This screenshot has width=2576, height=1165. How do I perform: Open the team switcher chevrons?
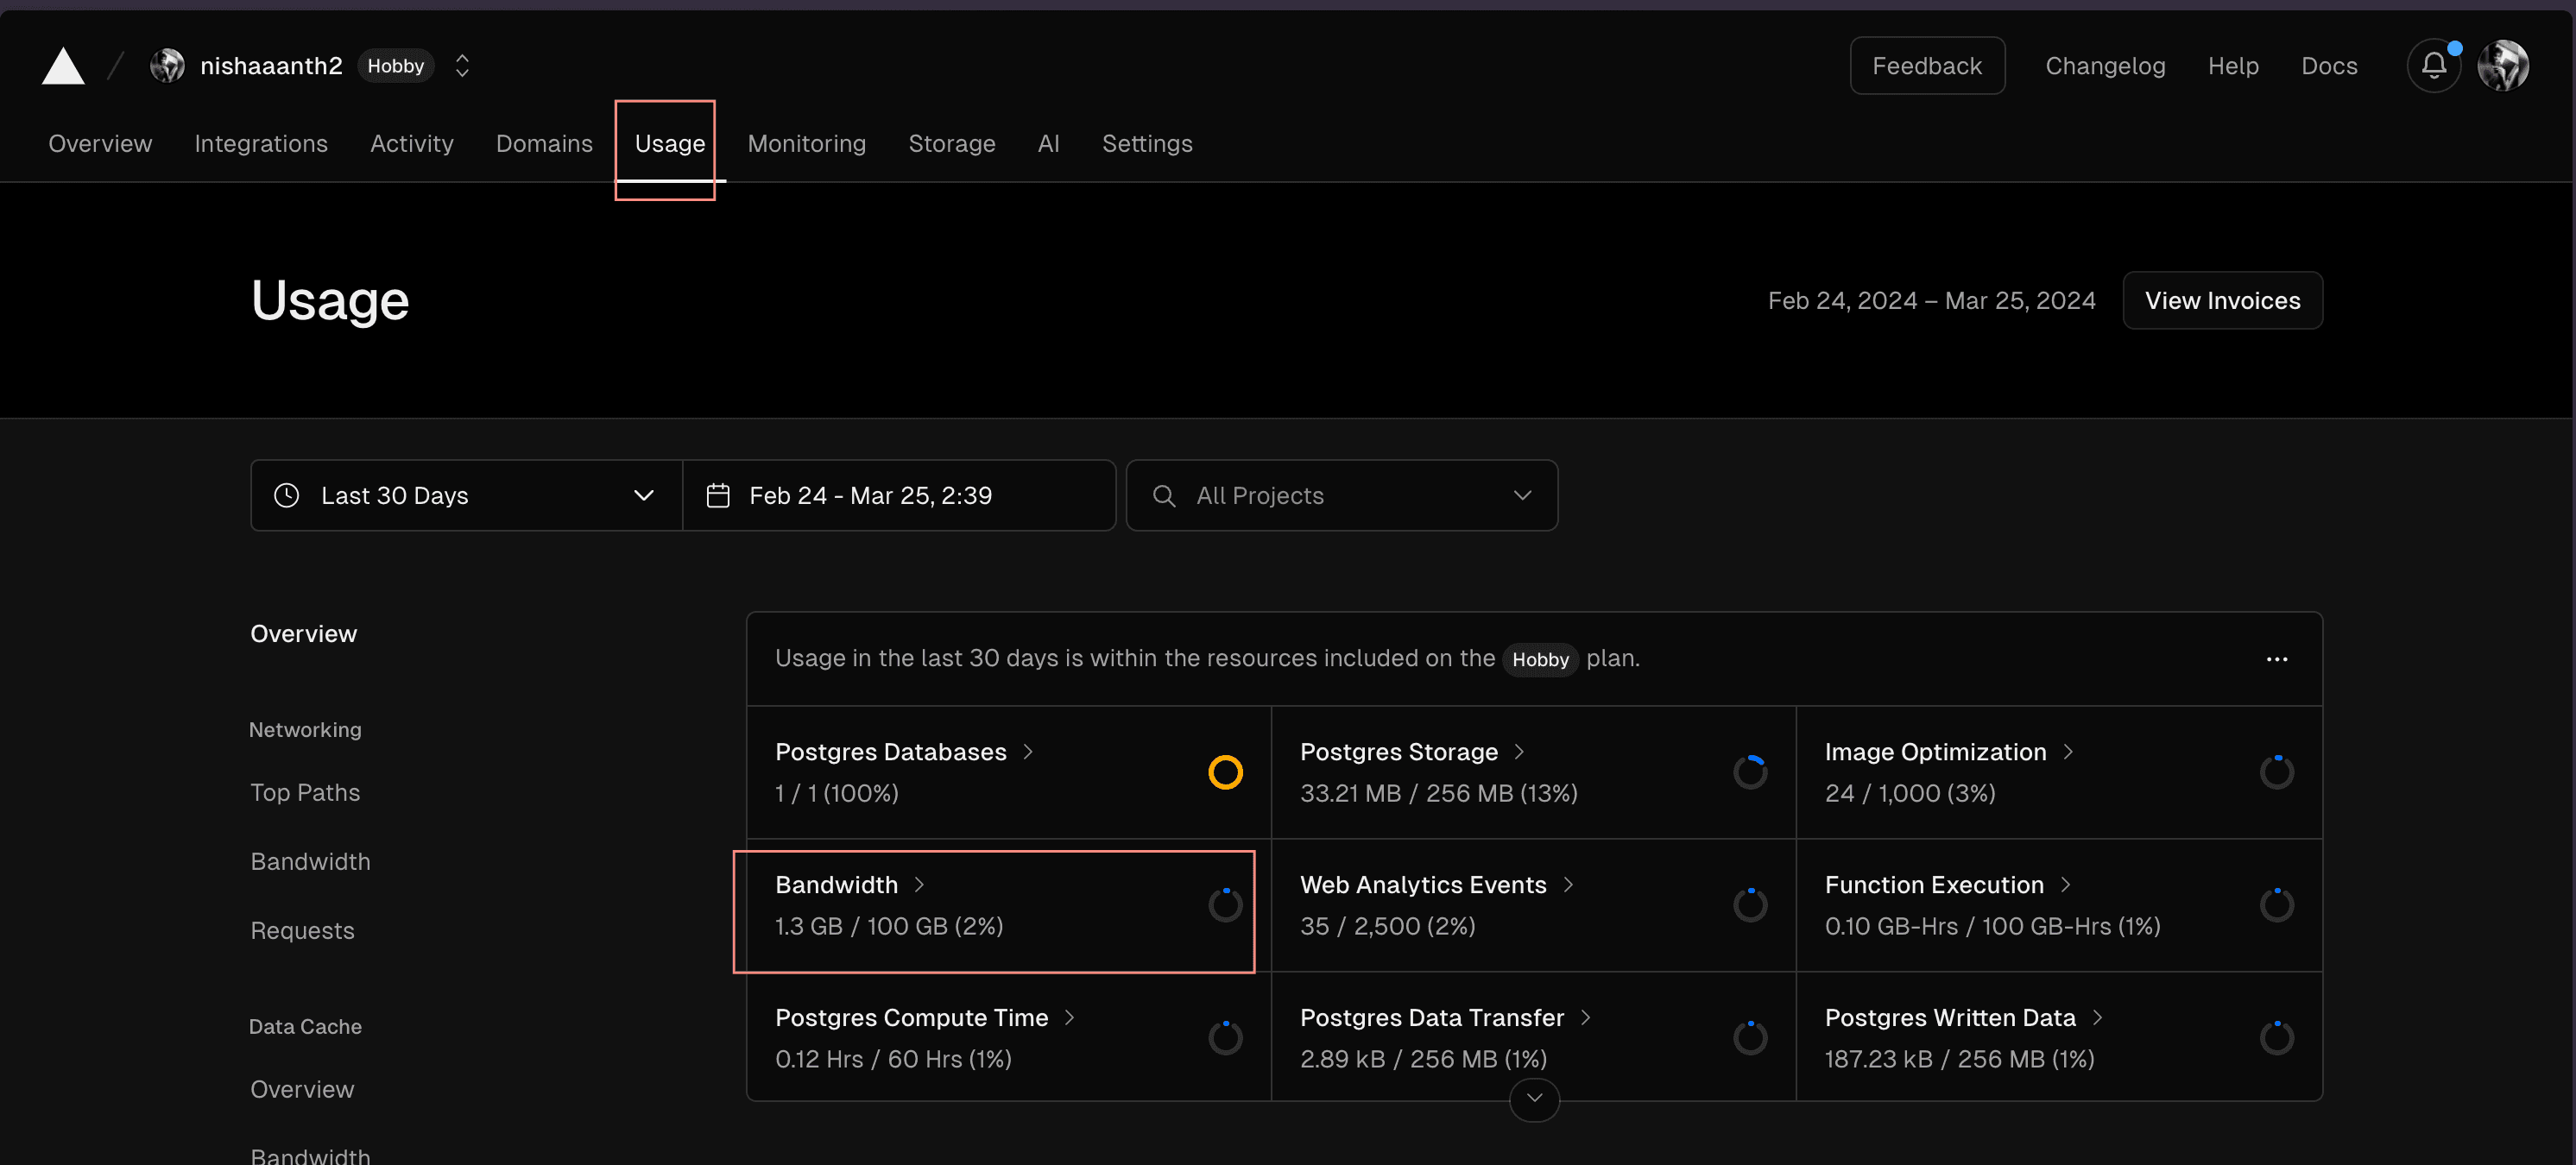pos(462,66)
